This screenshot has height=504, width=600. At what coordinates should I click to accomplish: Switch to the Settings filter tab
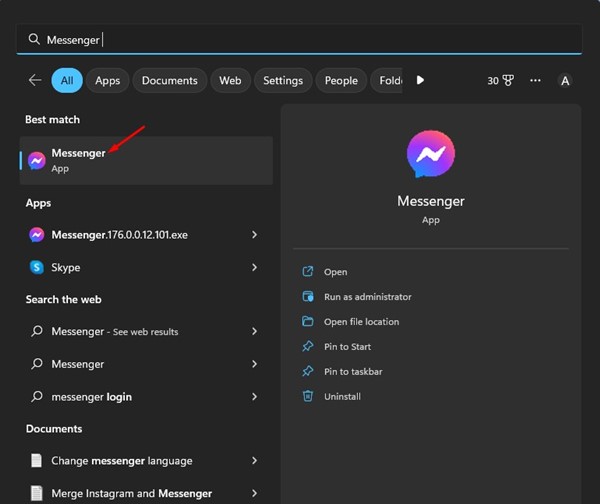tap(283, 80)
